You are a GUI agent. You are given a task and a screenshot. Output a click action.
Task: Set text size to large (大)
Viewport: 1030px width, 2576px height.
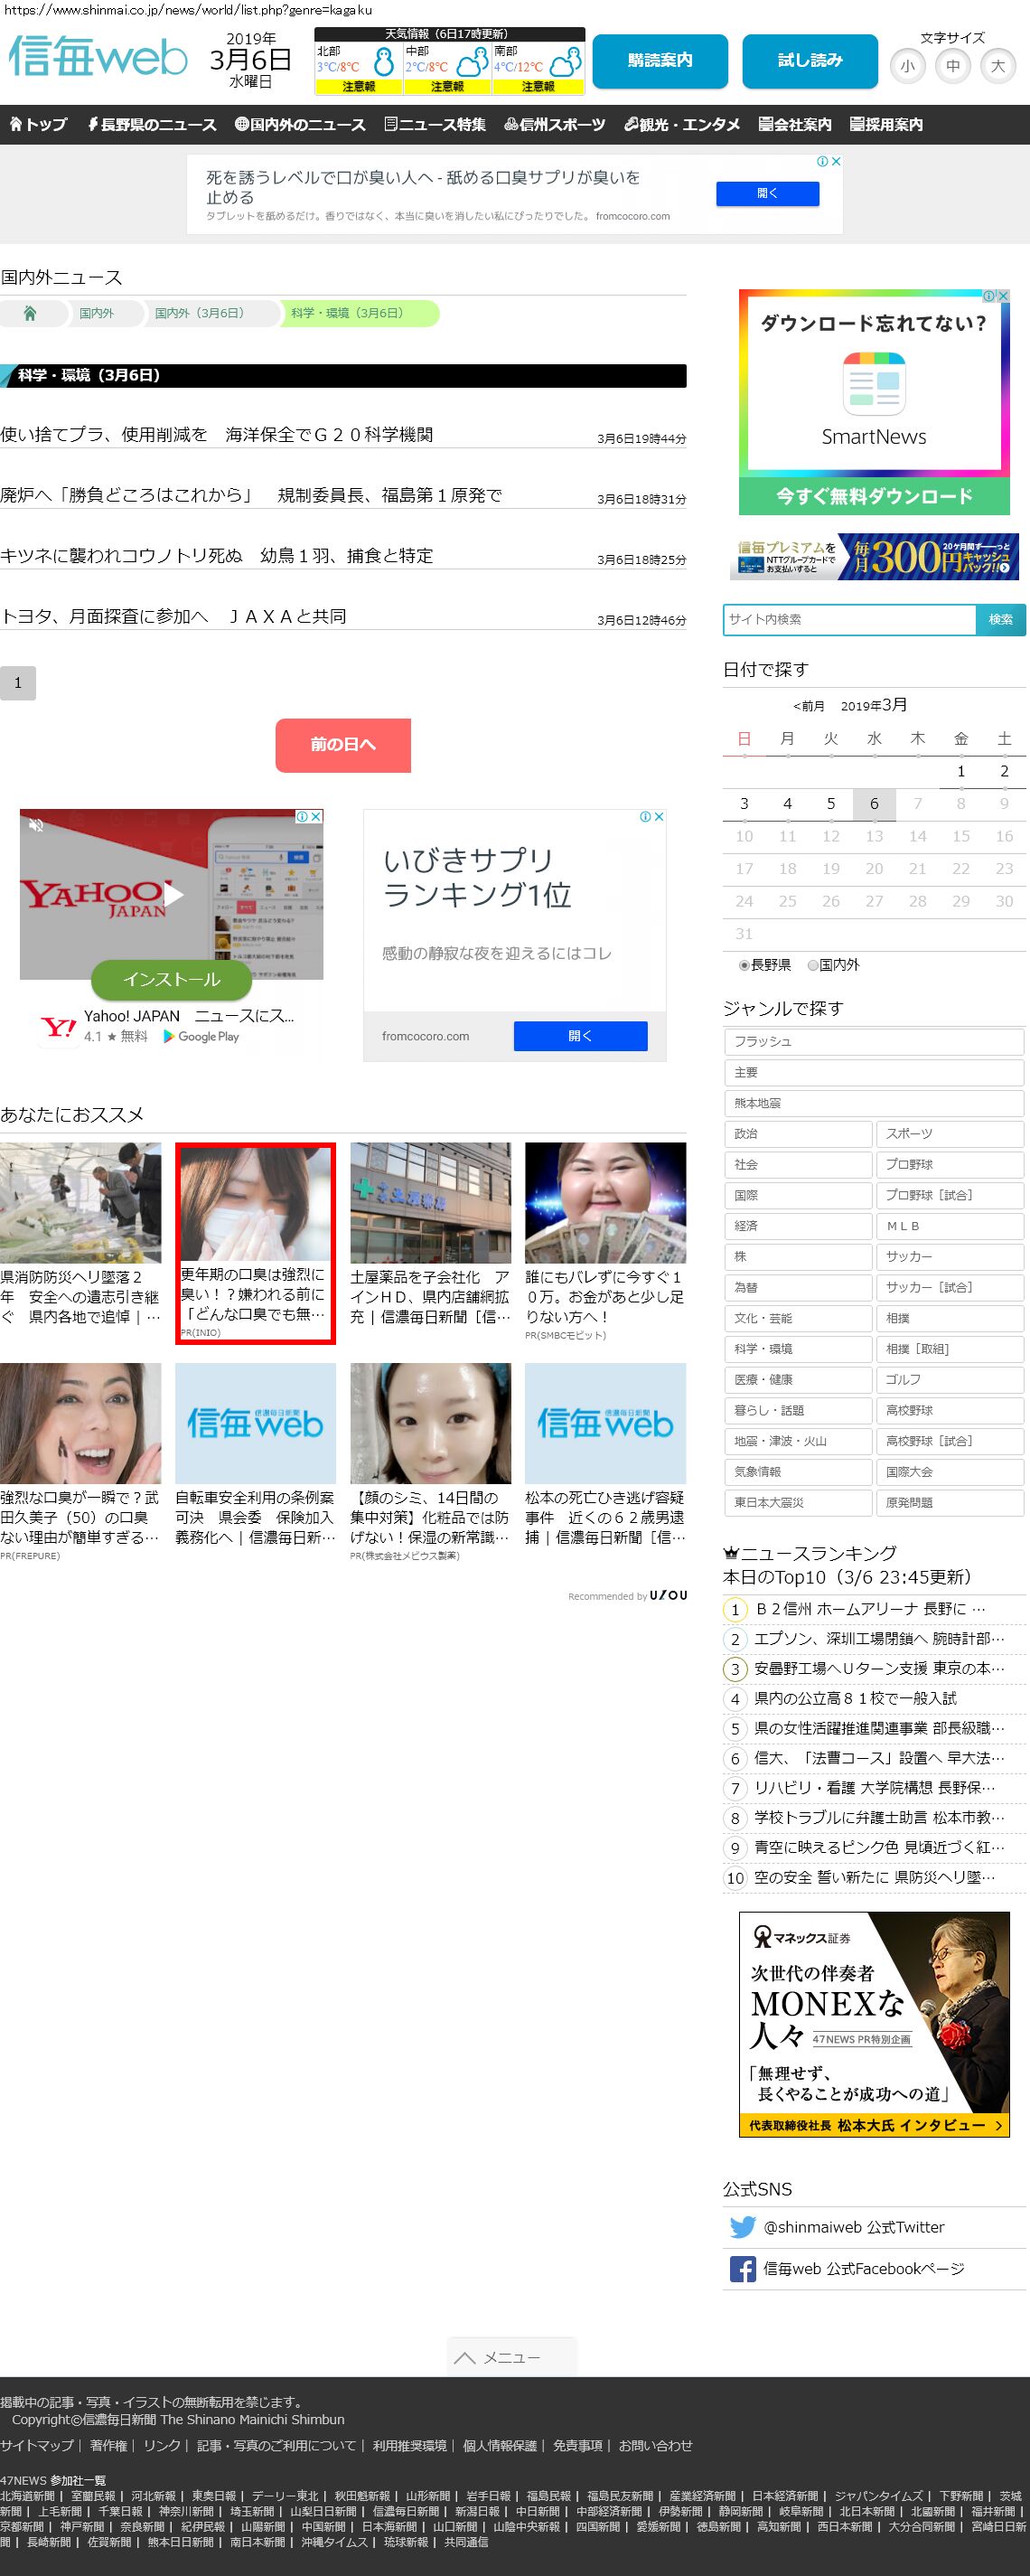point(997,67)
